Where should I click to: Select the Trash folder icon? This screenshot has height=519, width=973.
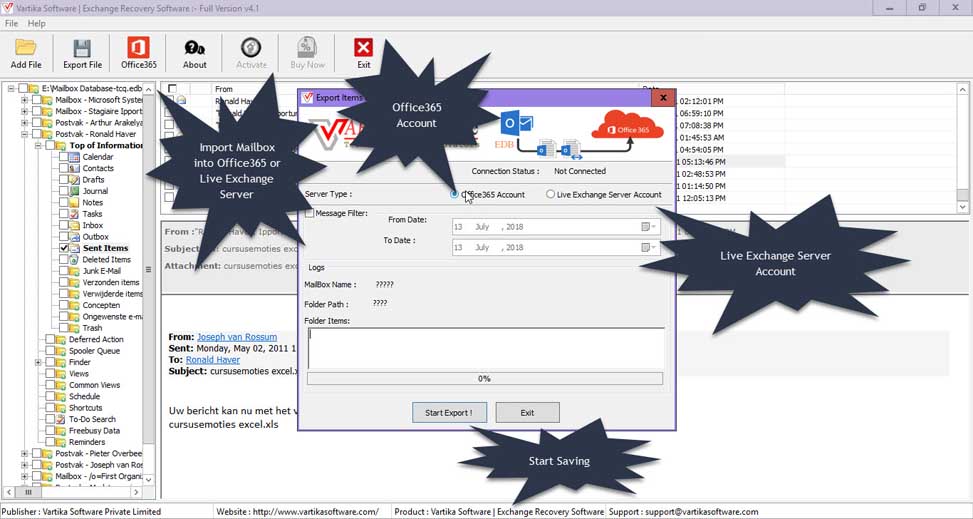[74, 328]
